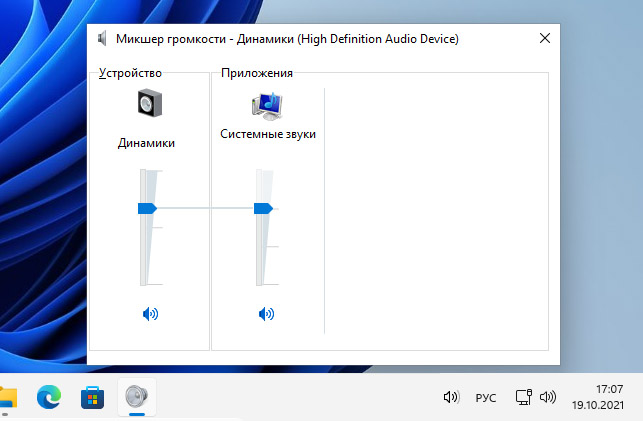The image size is (643, 421).
Task: Click the Динамики speaker device icon
Action: pyautogui.click(x=150, y=103)
